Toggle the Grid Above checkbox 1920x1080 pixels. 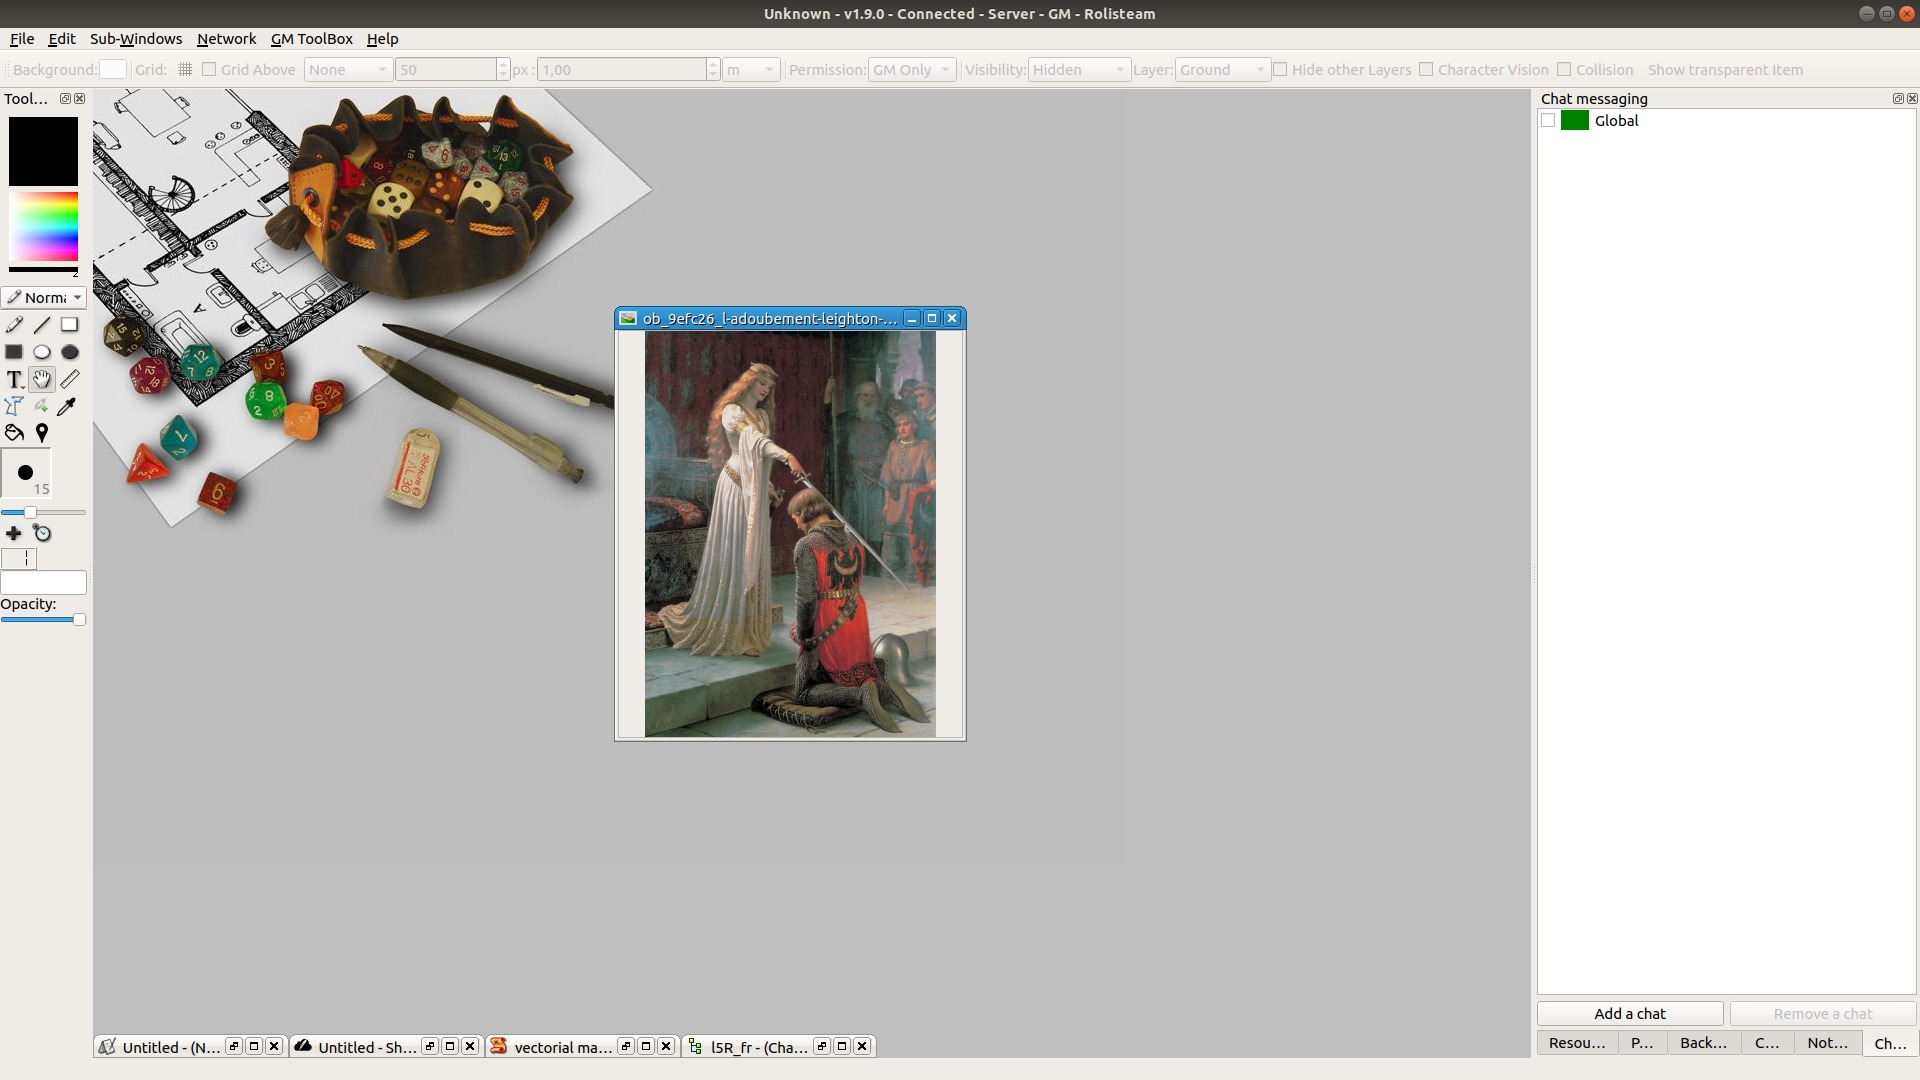[x=209, y=70]
